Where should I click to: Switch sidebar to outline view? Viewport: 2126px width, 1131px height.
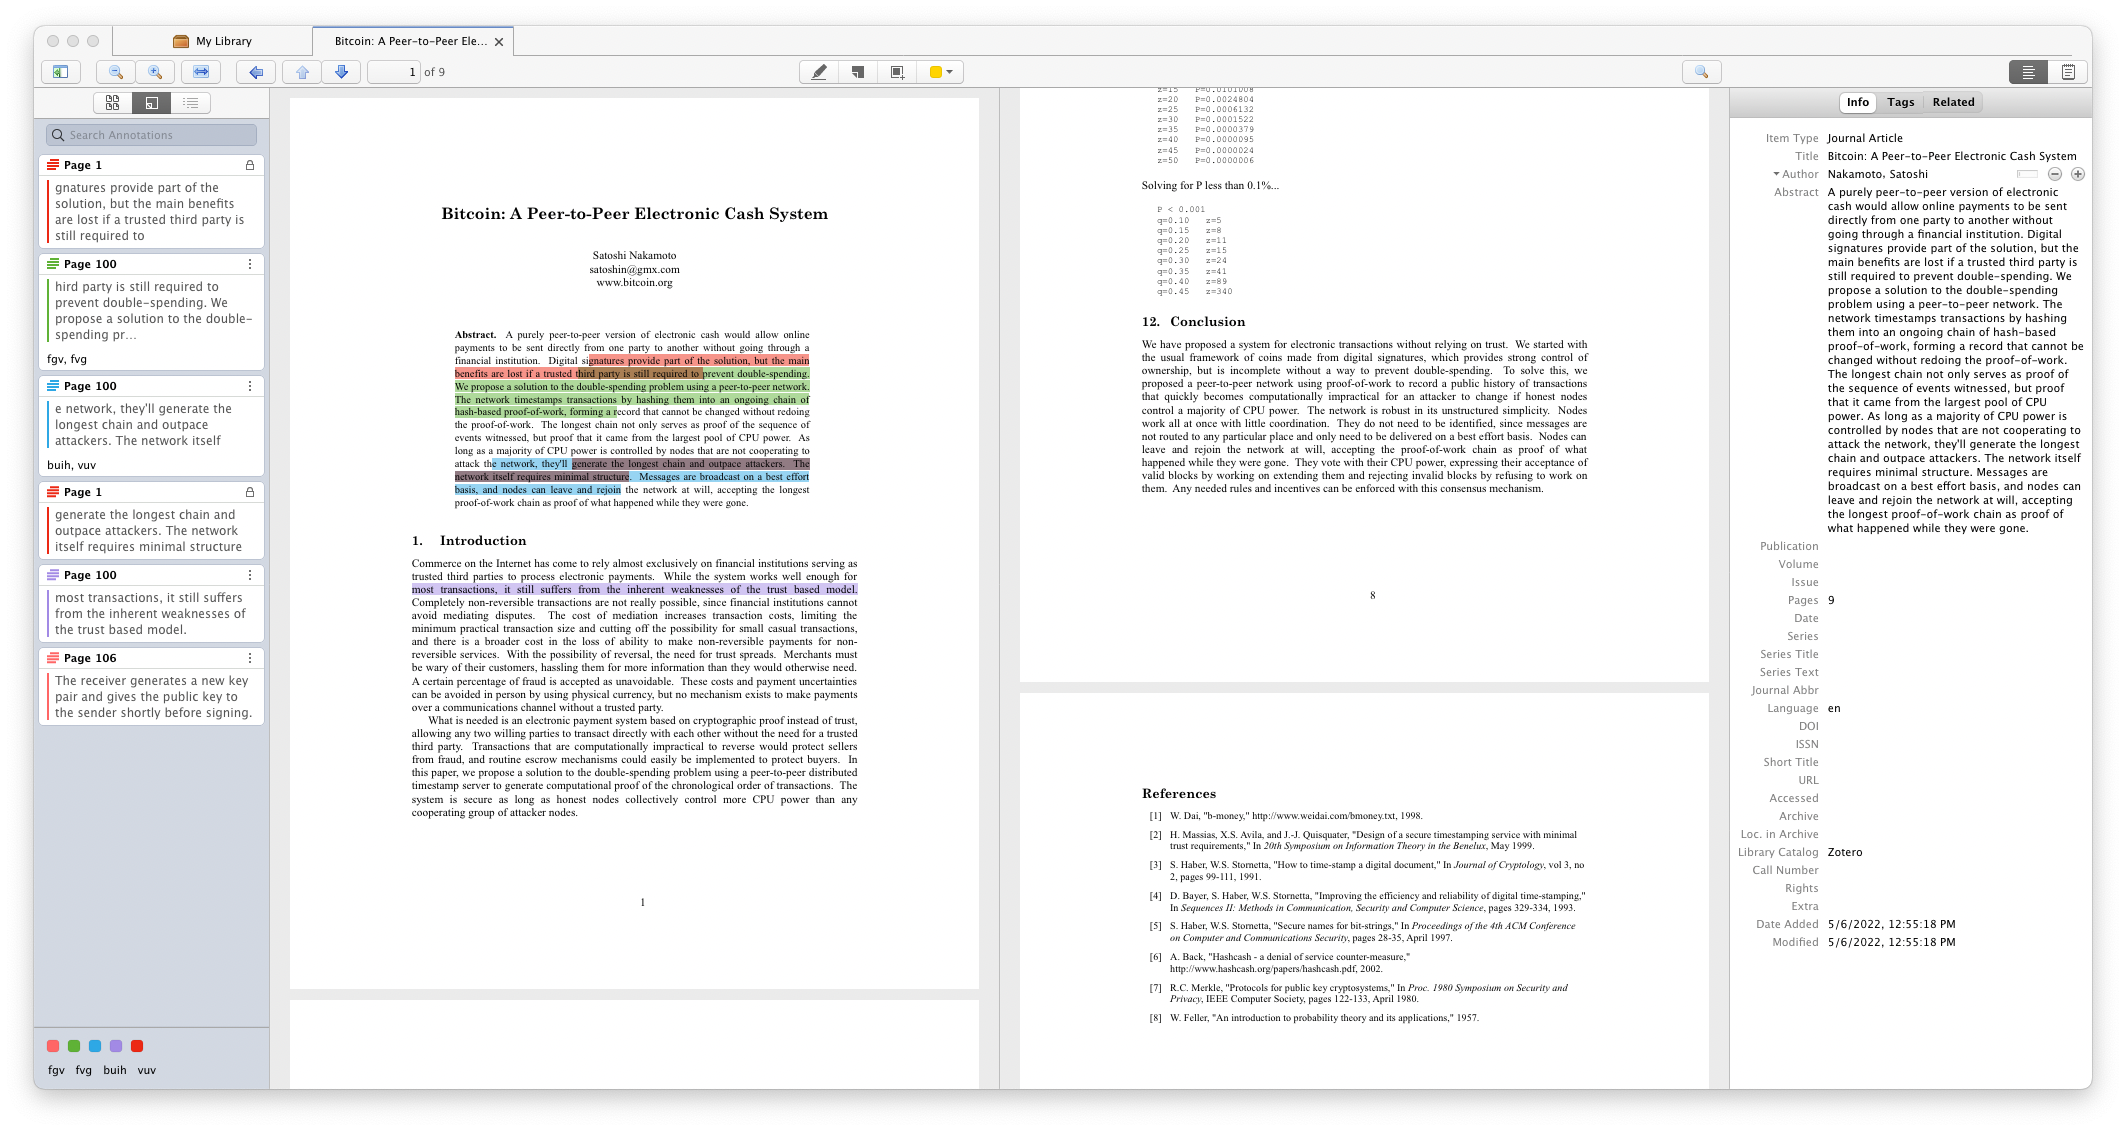(191, 102)
